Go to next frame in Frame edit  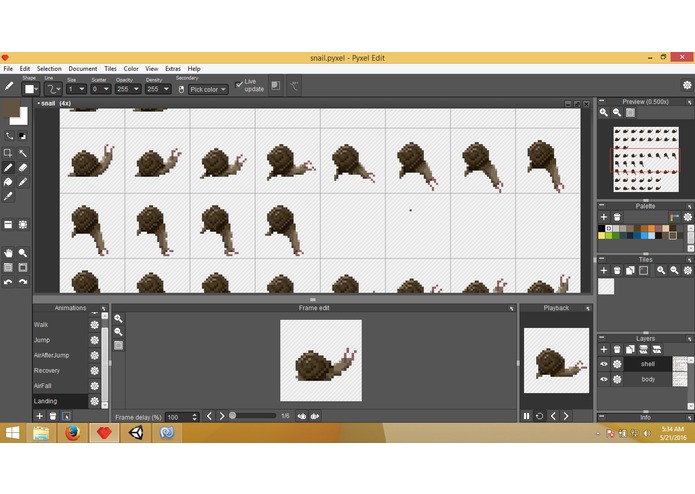(222, 416)
